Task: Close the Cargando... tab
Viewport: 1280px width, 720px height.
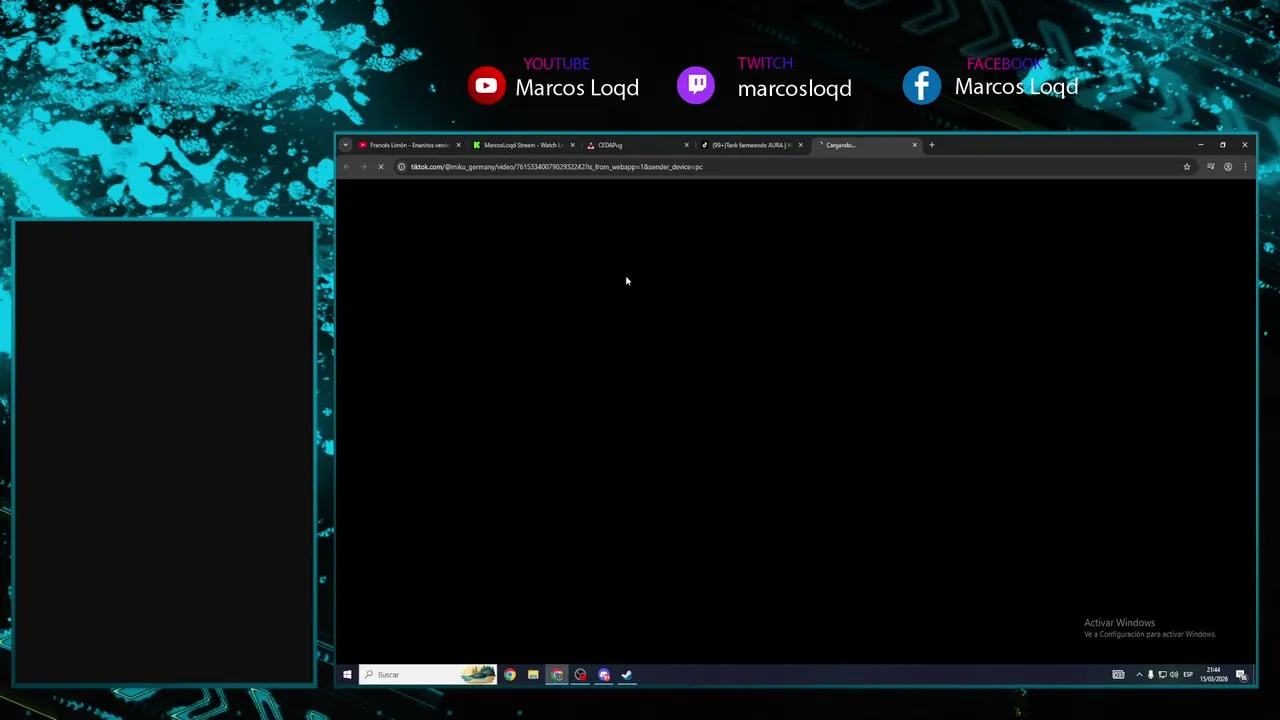Action: pyautogui.click(x=914, y=145)
